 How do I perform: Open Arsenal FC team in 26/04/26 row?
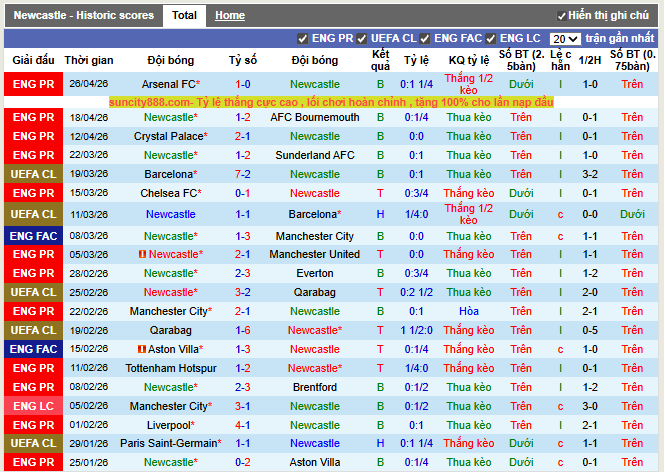coord(170,84)
